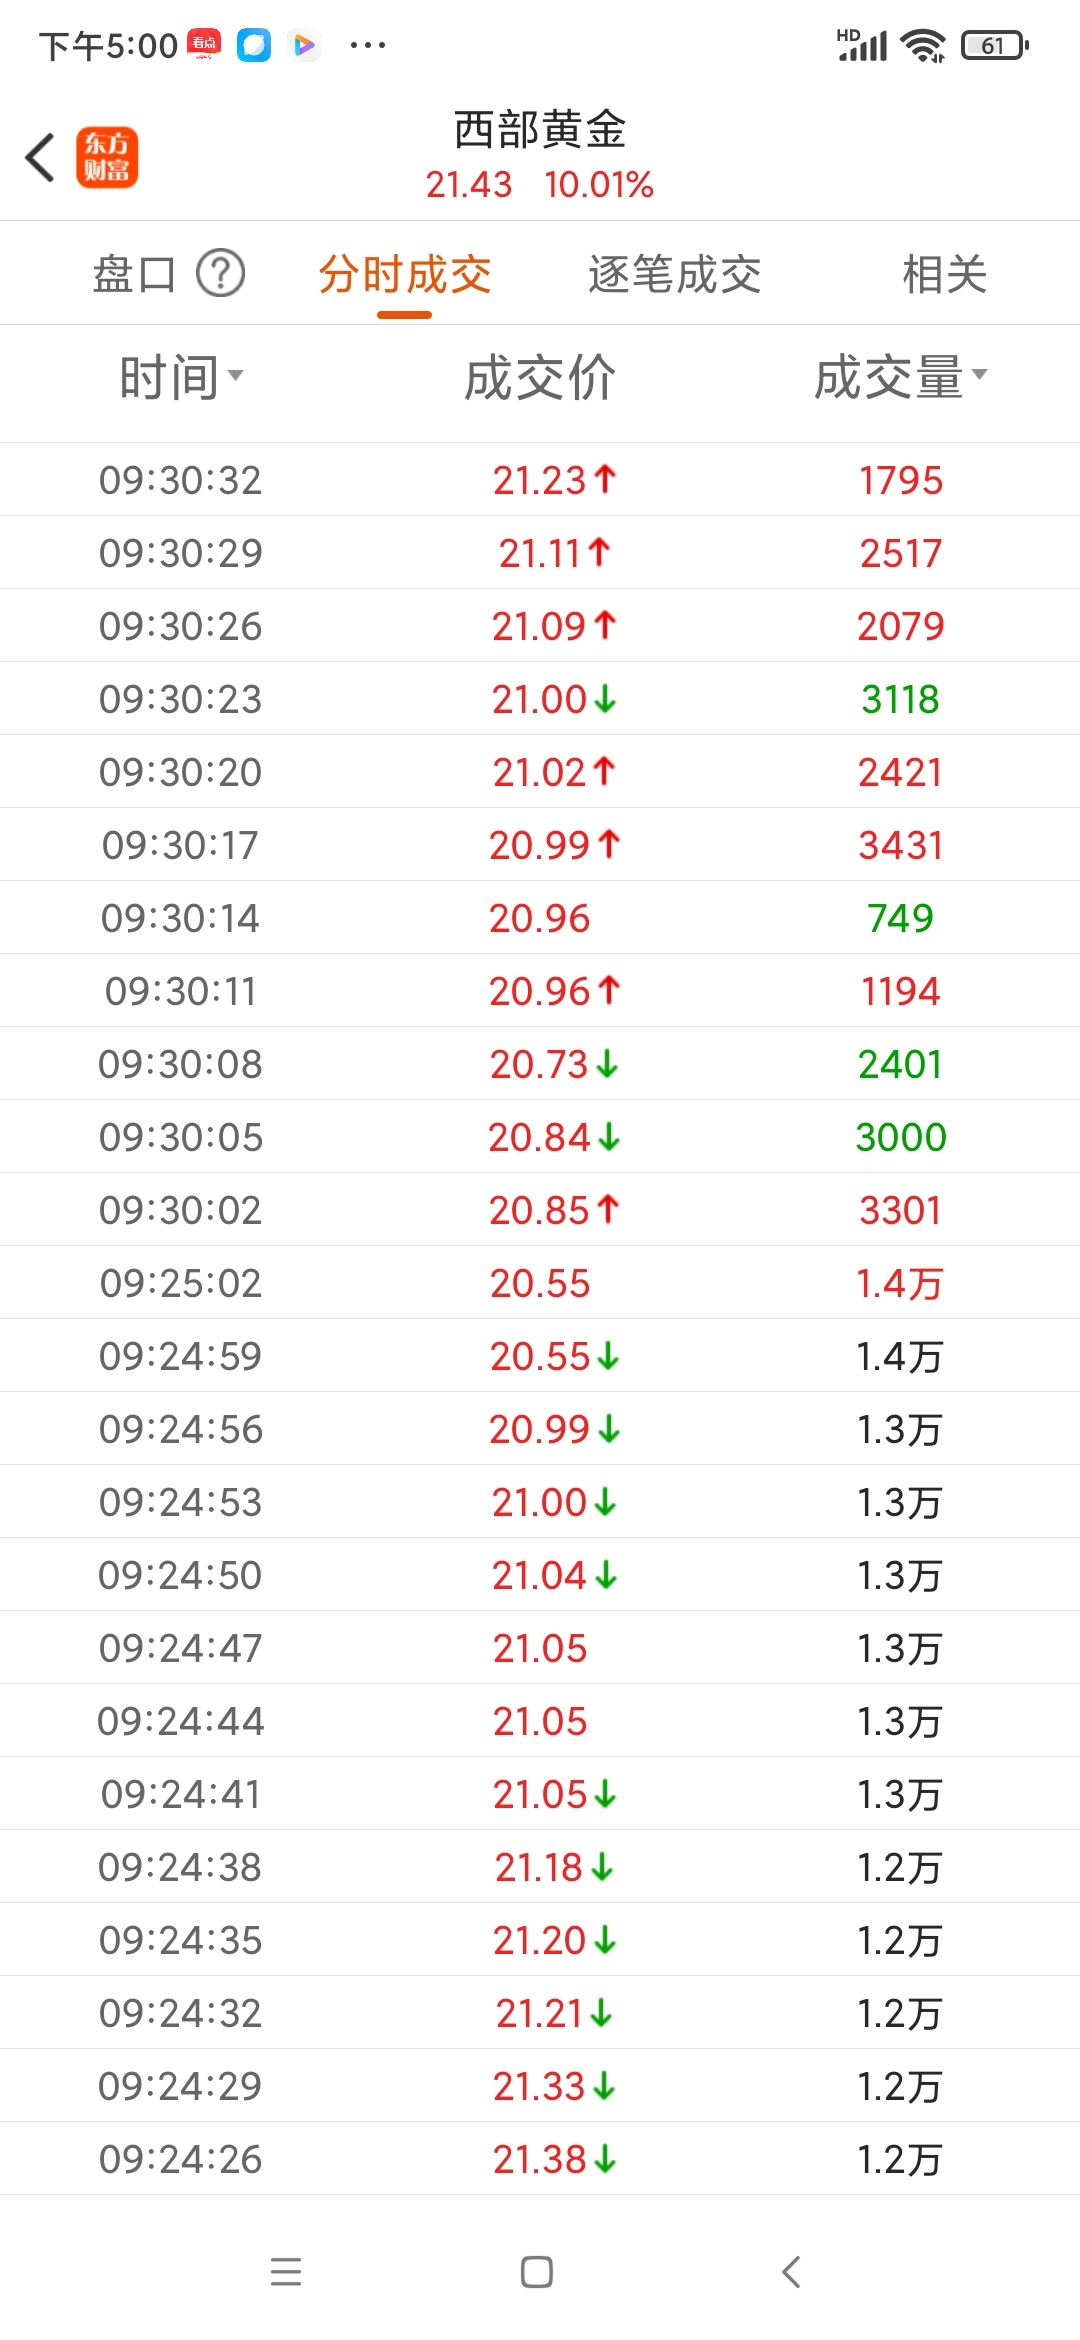Tap the battery indicator in status bar

995,45
